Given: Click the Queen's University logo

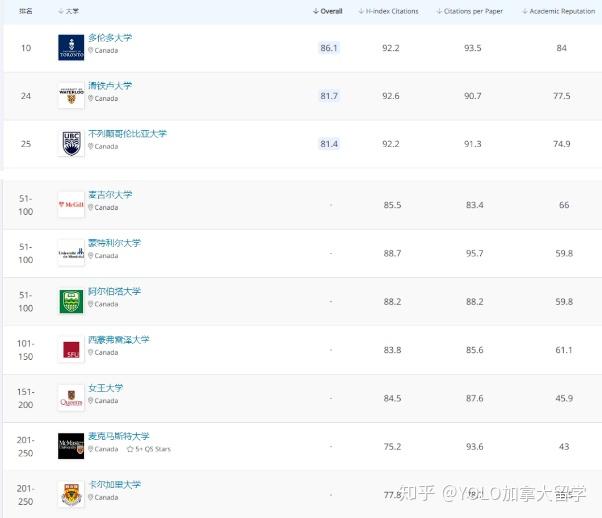Looking at the screenshot, I should 71,398.
